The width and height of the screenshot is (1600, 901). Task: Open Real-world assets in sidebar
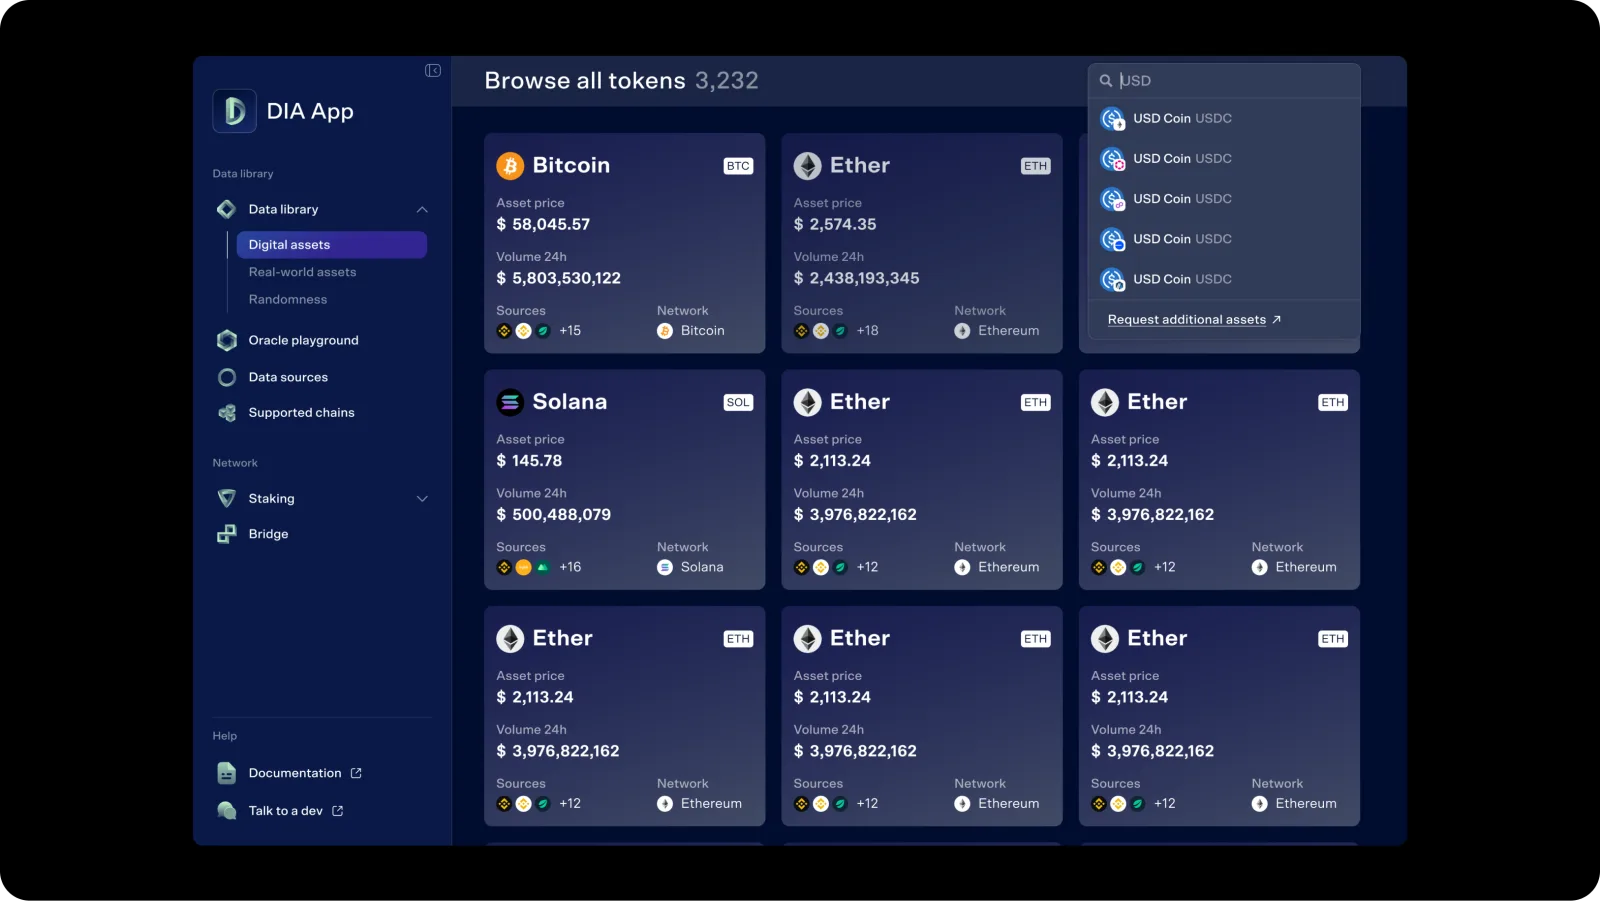click(x=302, y=272)
